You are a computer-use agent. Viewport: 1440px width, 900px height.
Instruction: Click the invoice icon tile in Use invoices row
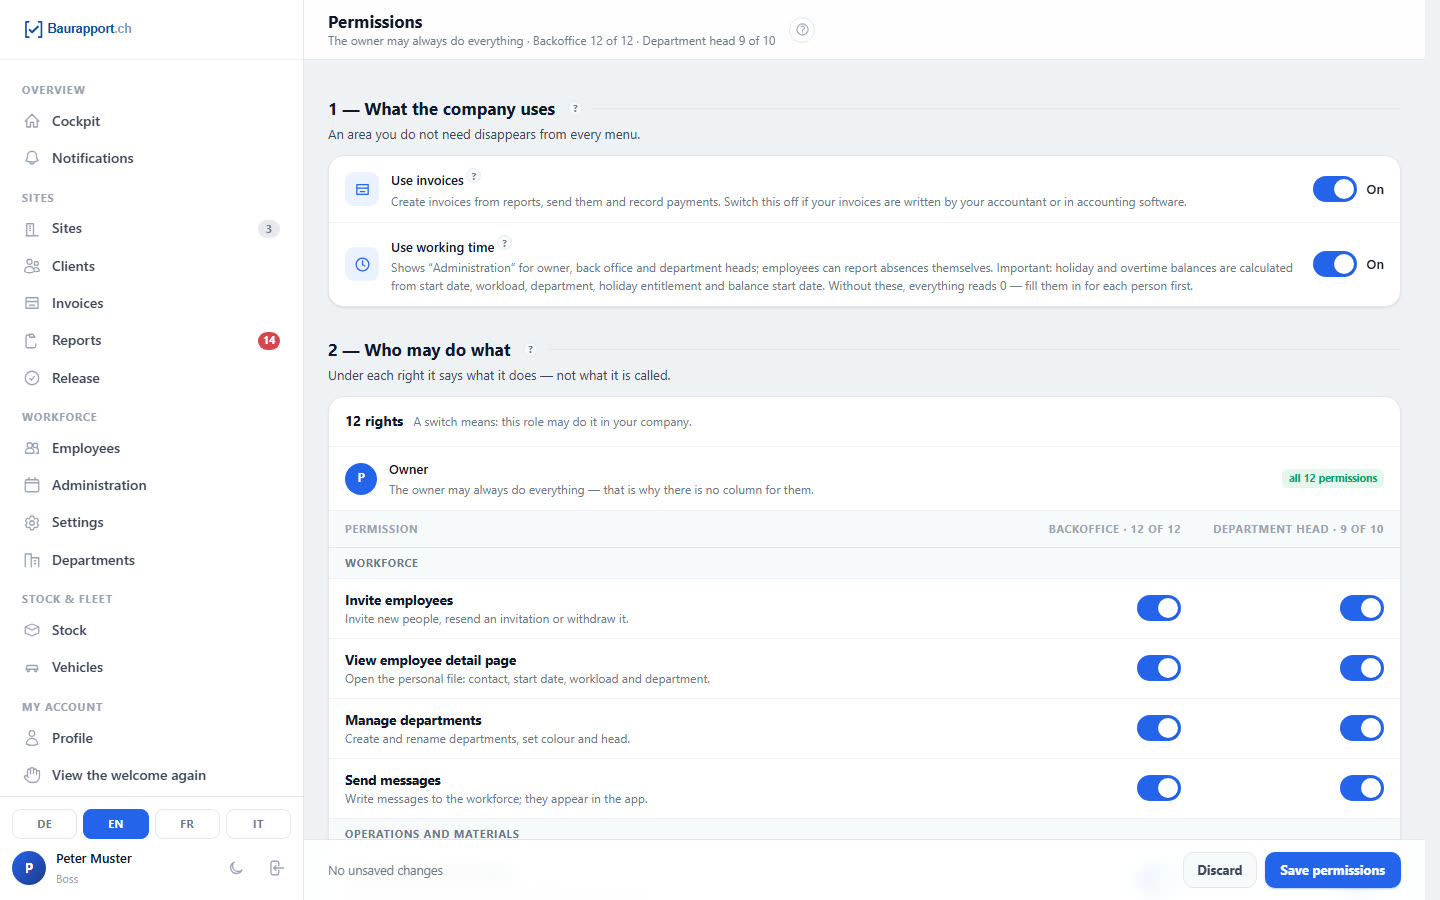362,189
